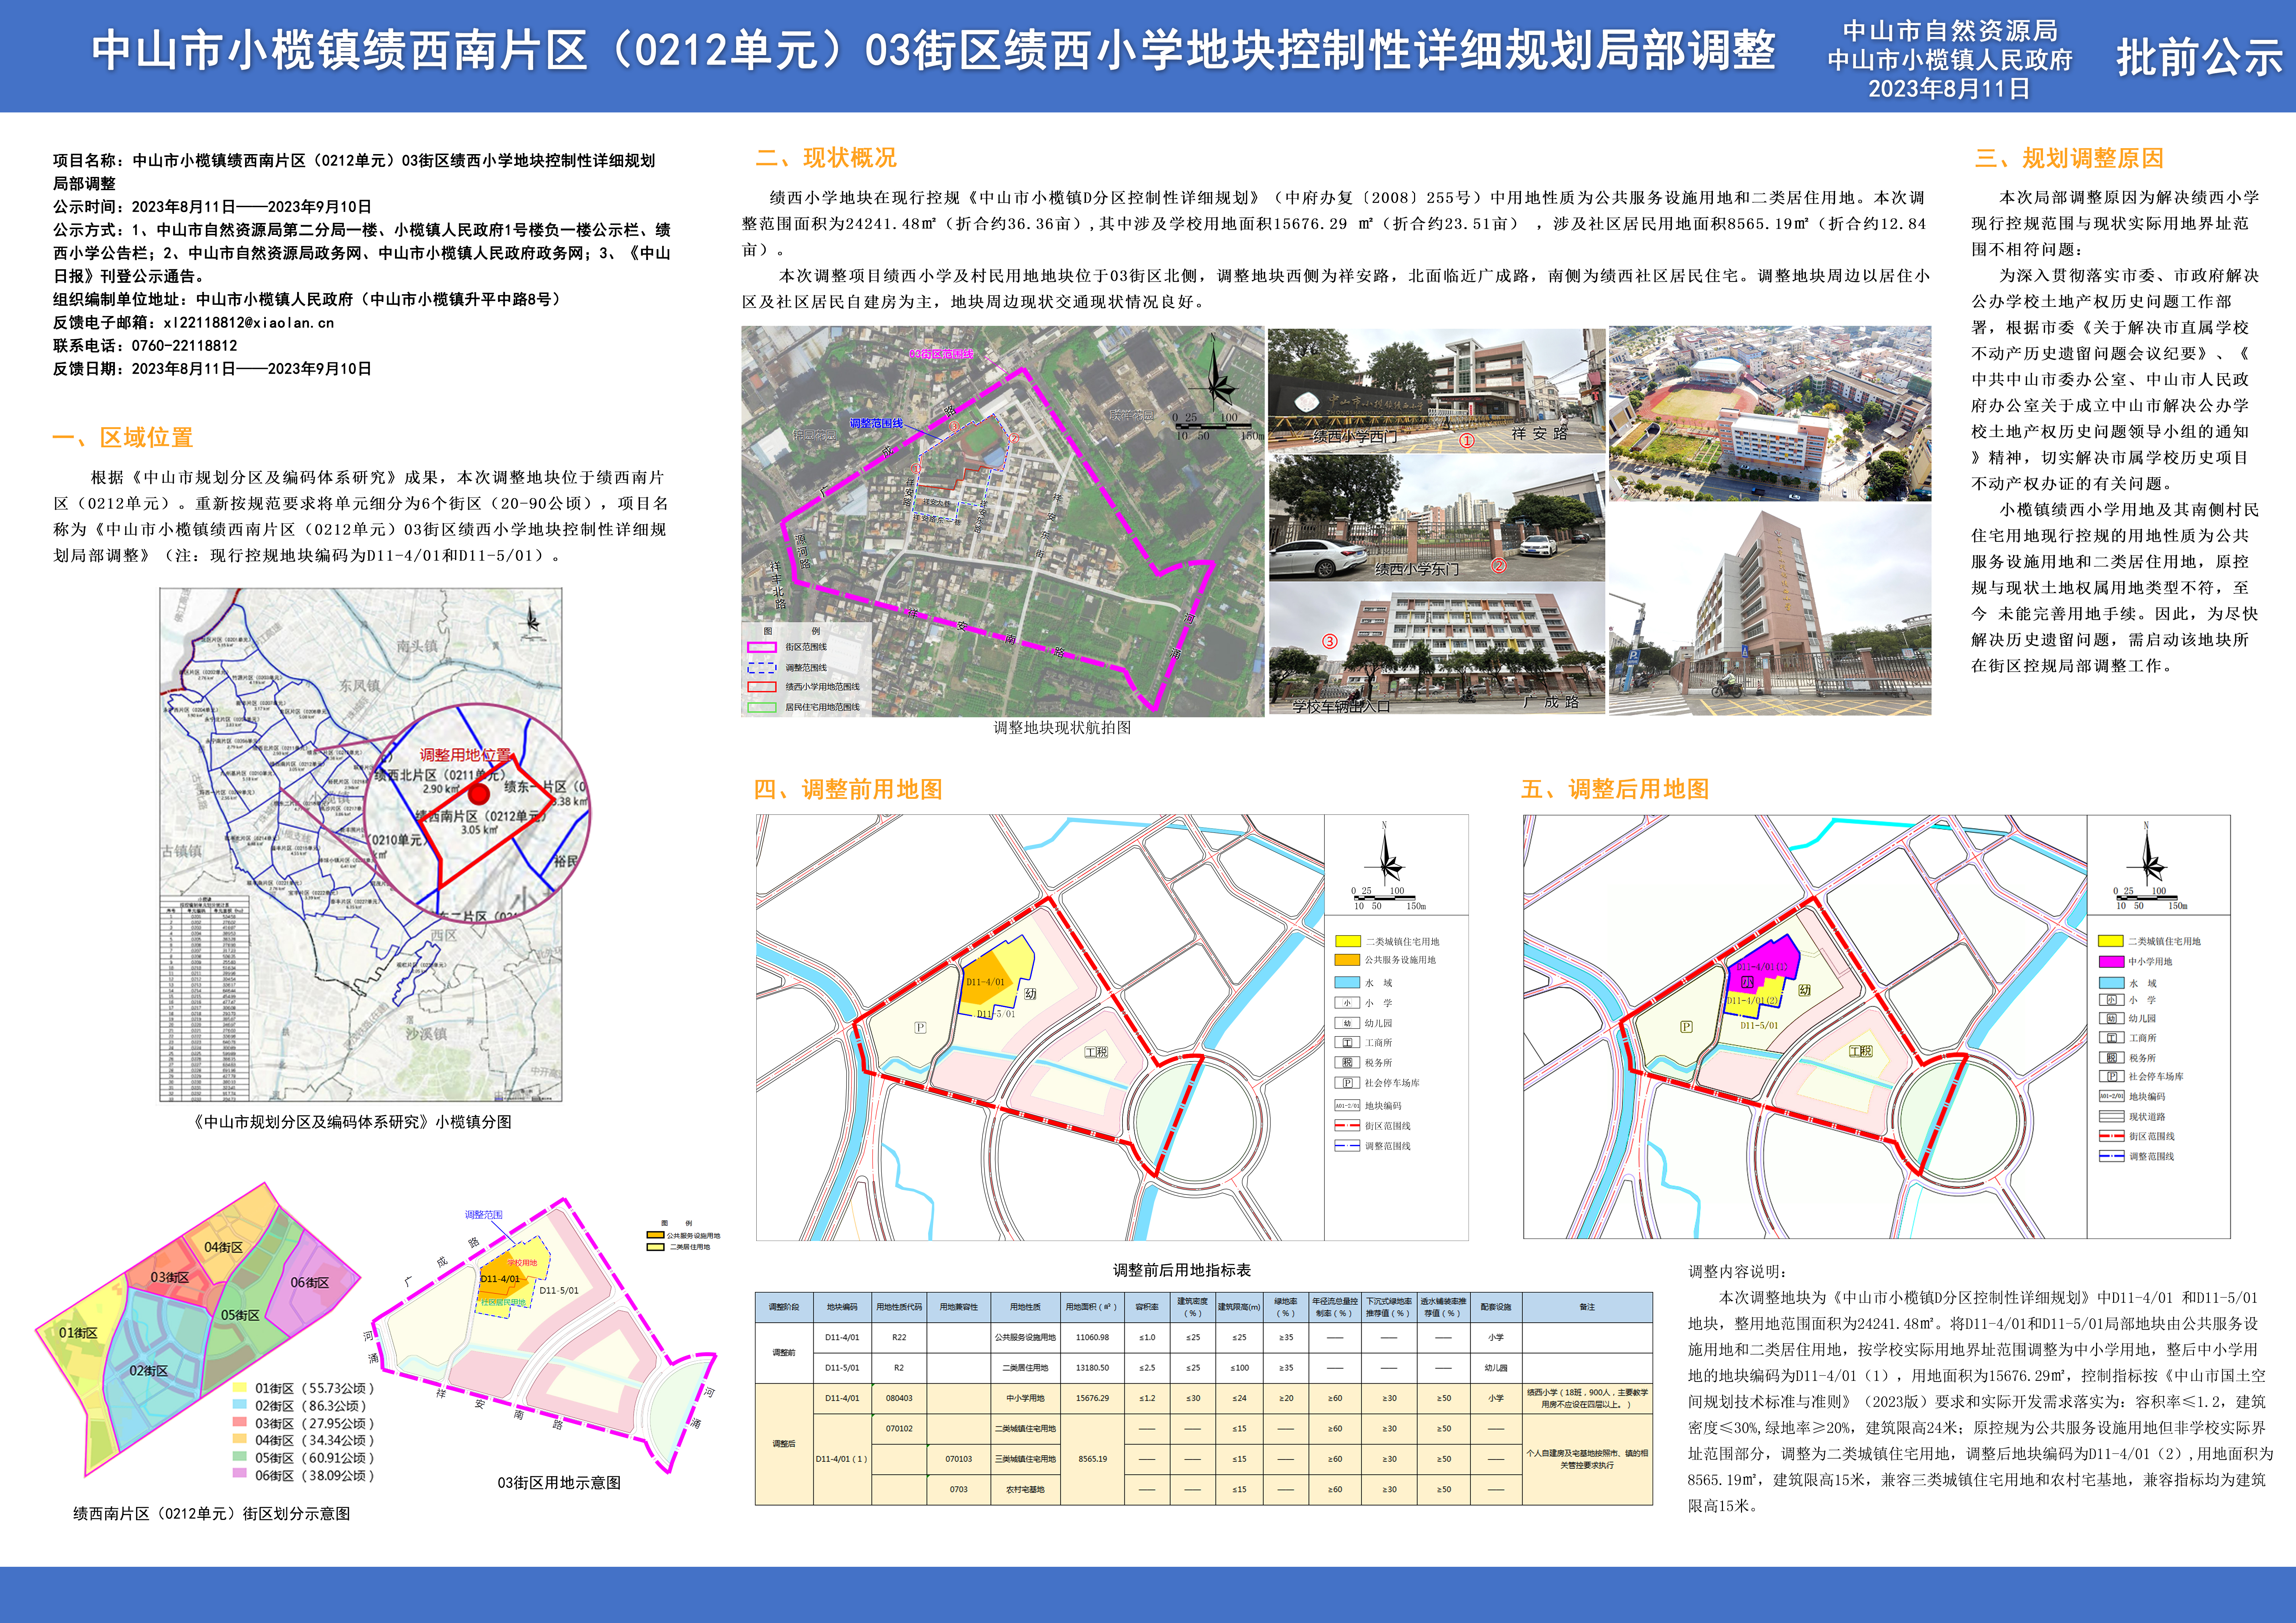Click 幼 kindergarten symbol on 调整前用地图
Viewport: 2296px width, 1623px height.
pyautogui.click(x=1030, y=993)
